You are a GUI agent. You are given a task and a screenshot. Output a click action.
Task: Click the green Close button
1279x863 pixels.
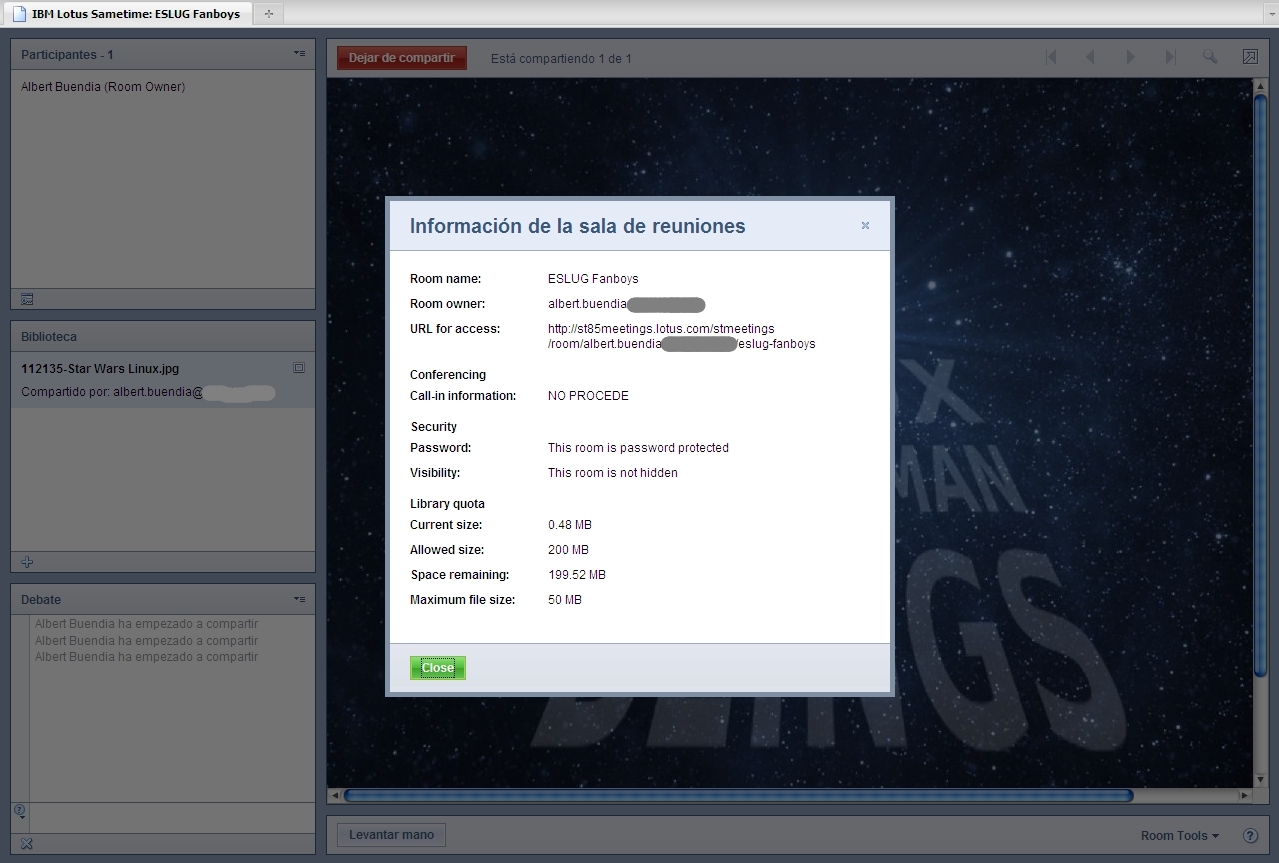pyautogui.click(x=438, y=668)
